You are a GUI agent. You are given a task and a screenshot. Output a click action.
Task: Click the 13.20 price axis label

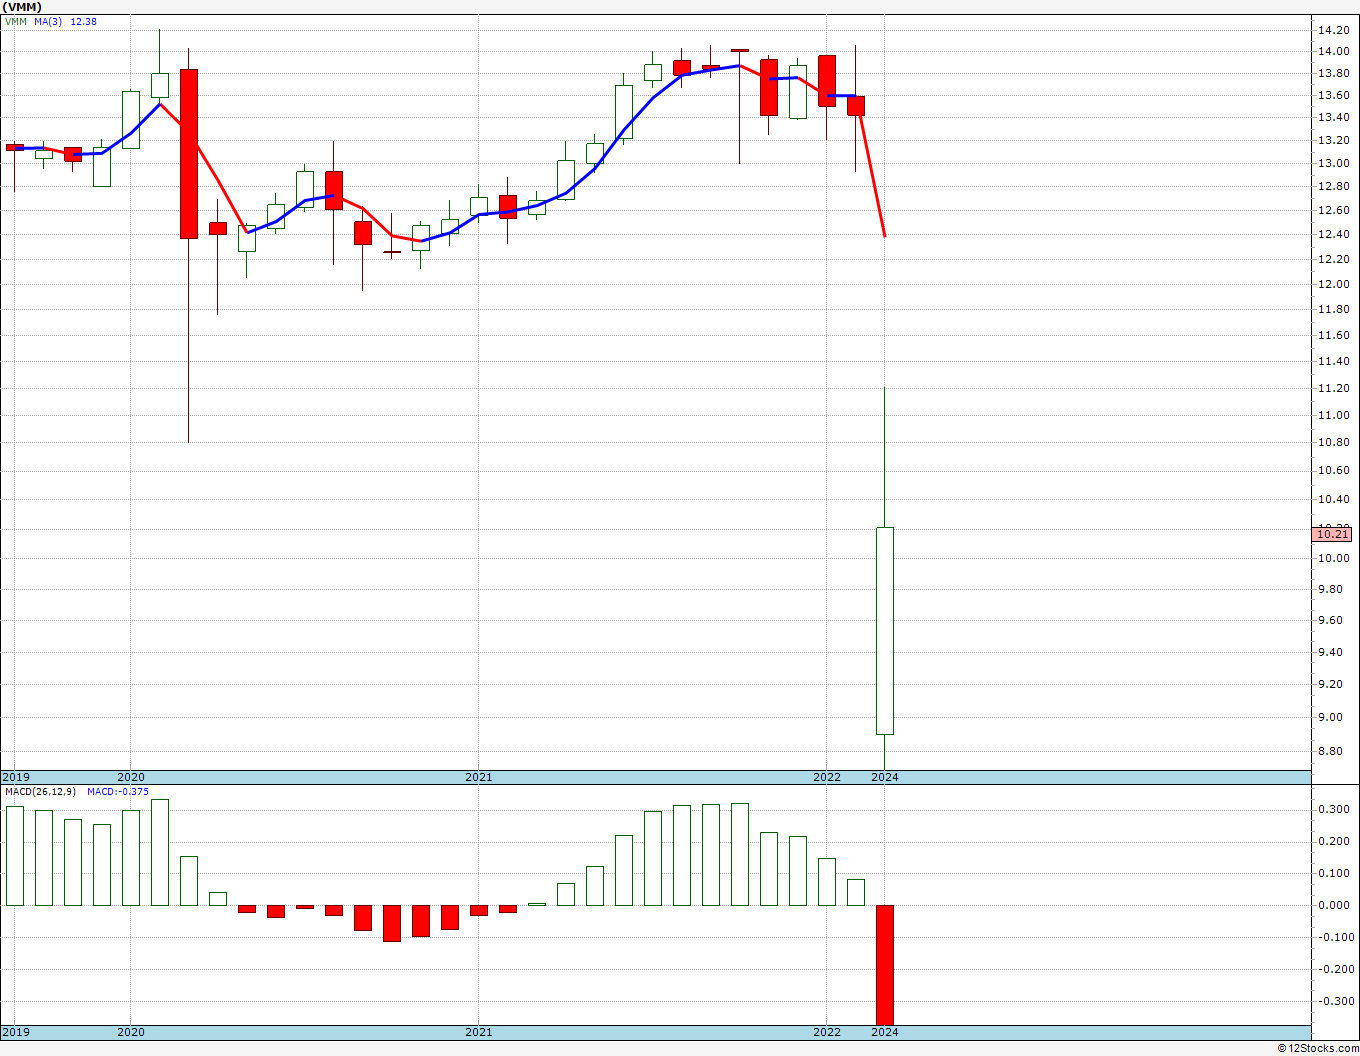point(1333,140)
